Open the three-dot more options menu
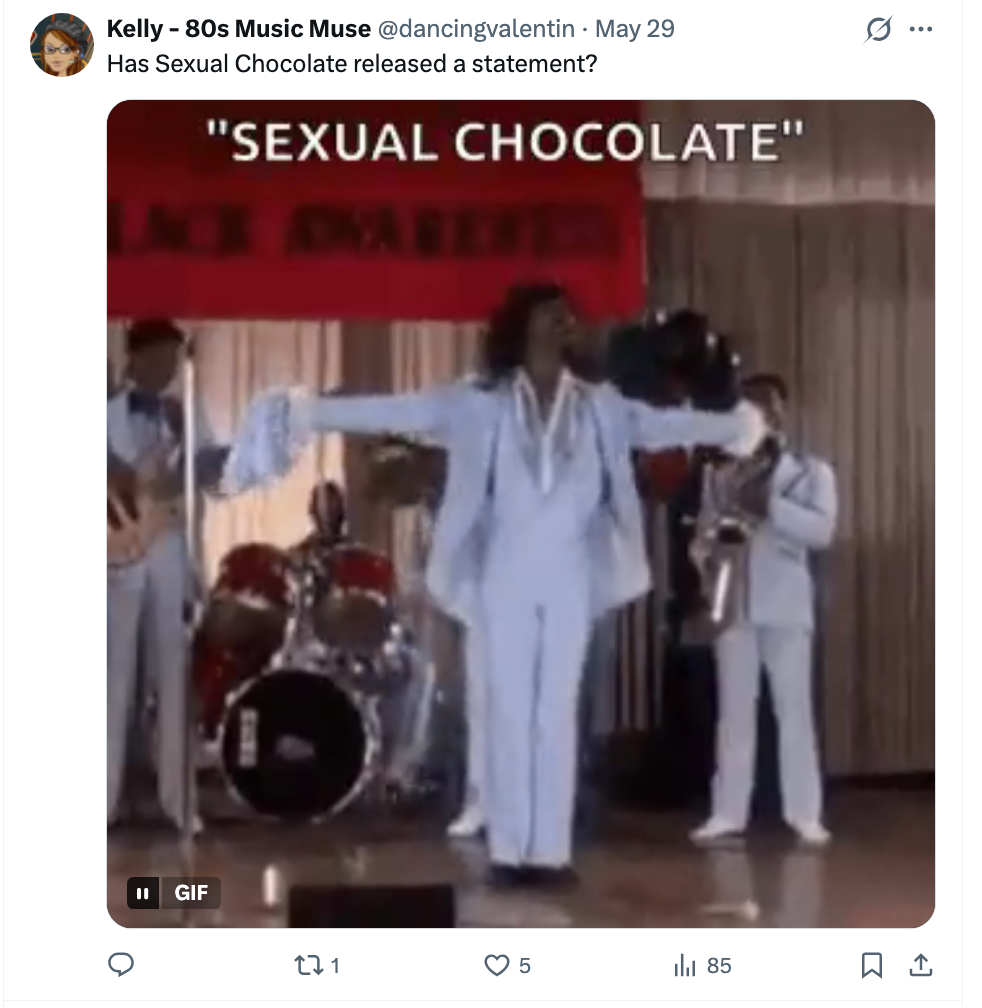This screenshot has width=982, height=1008. 921,29
